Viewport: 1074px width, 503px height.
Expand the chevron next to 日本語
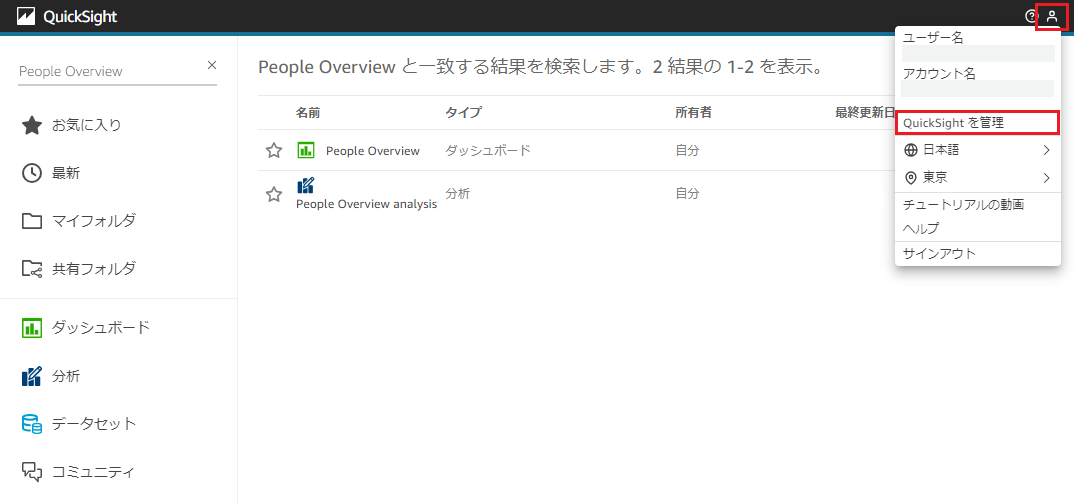1047,149
